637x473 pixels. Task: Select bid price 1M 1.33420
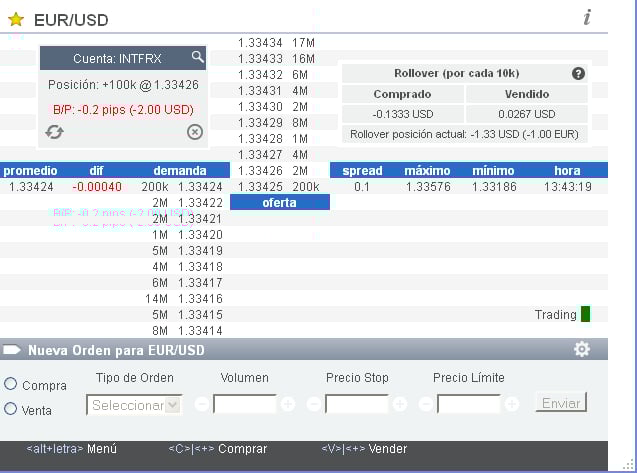coord(187,235)
